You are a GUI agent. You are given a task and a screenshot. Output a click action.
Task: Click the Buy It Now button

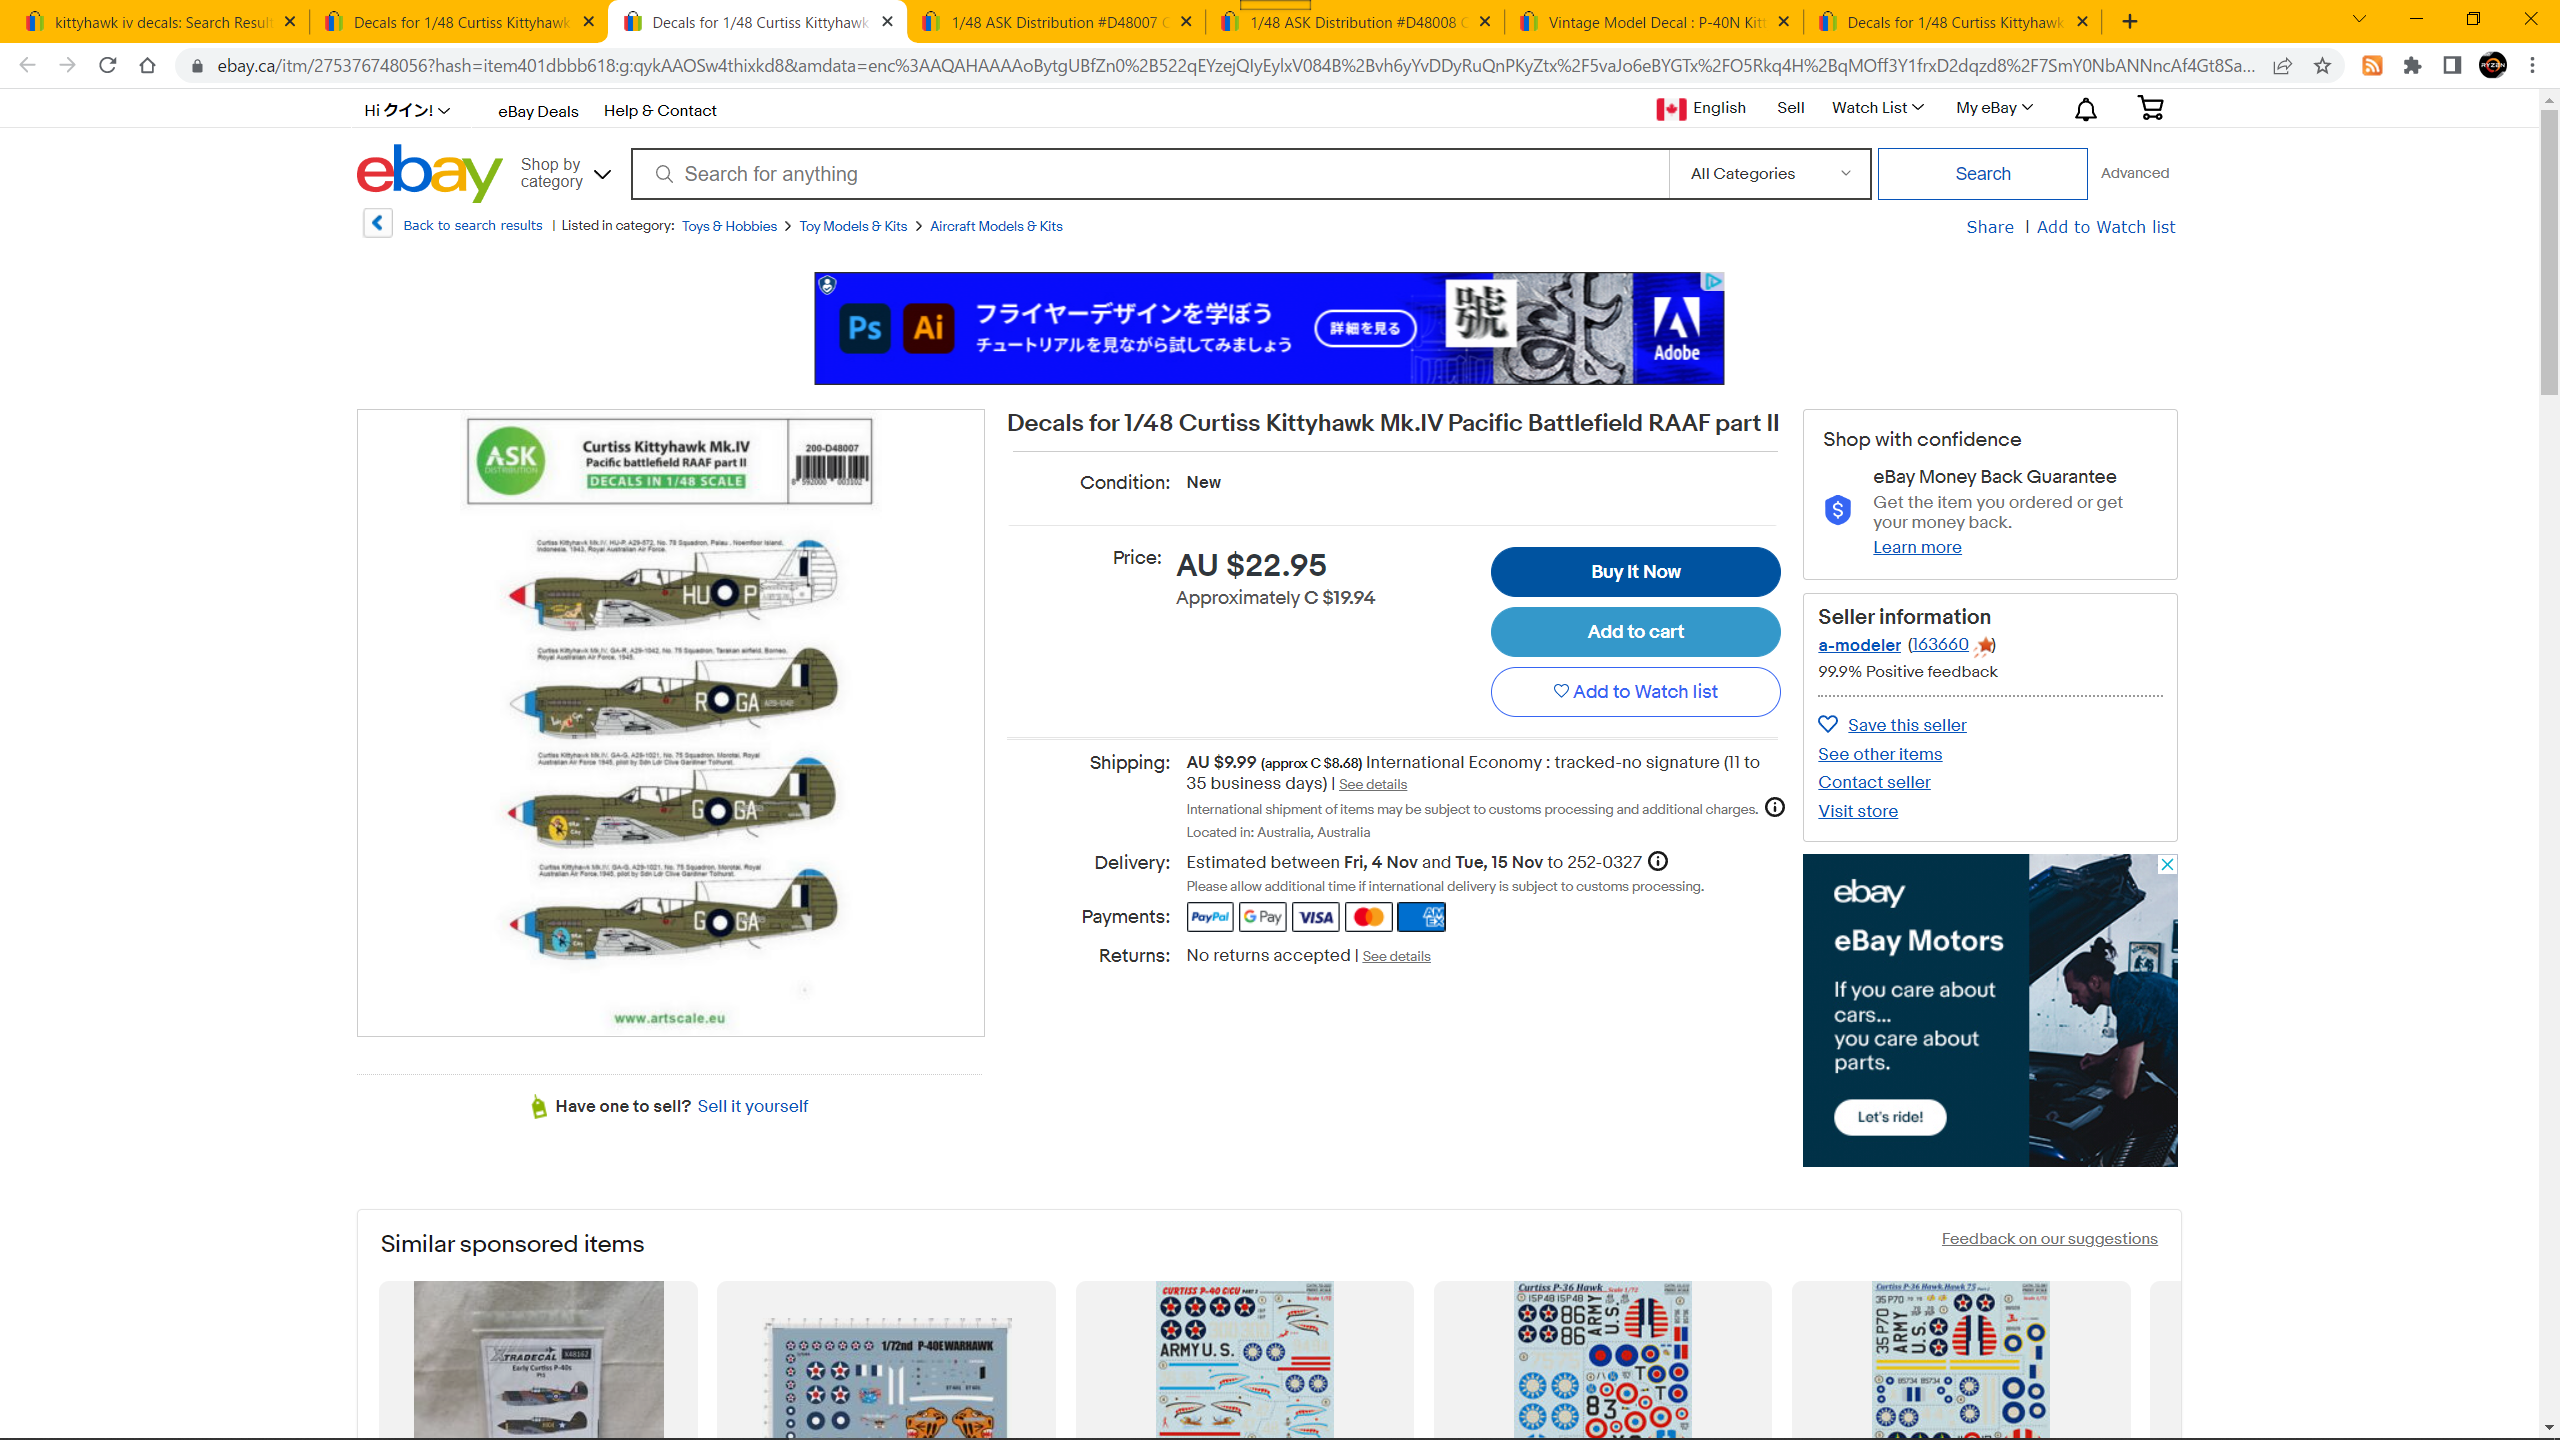click(x=1635, y=572)
